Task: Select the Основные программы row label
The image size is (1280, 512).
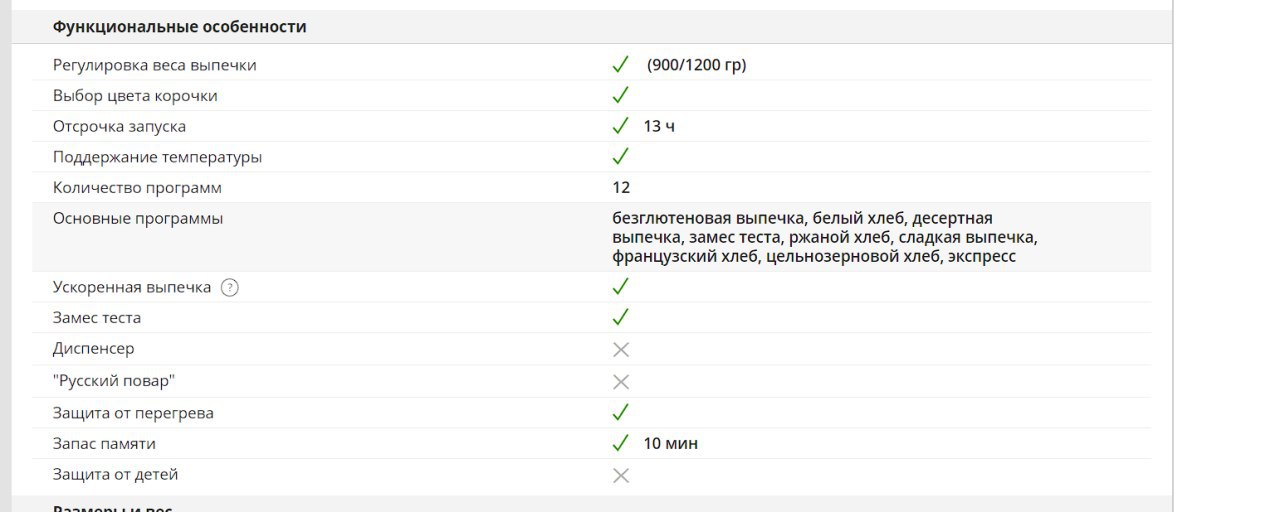Action: 138,218
